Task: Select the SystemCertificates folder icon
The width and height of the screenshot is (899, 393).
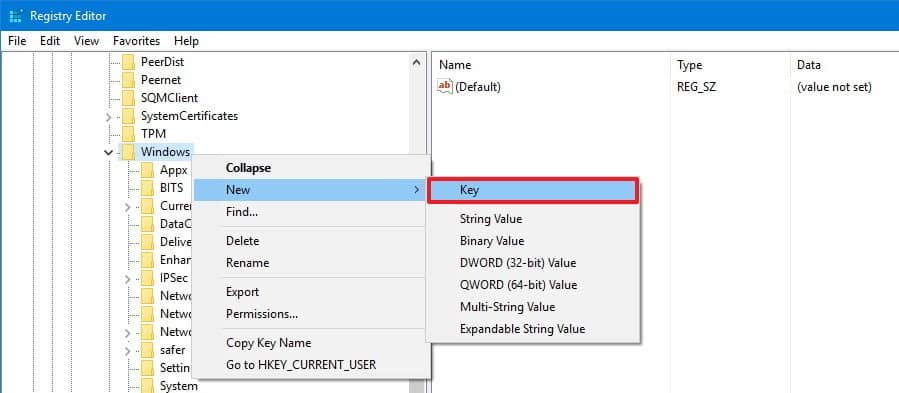Action: [x=128, y=116]
